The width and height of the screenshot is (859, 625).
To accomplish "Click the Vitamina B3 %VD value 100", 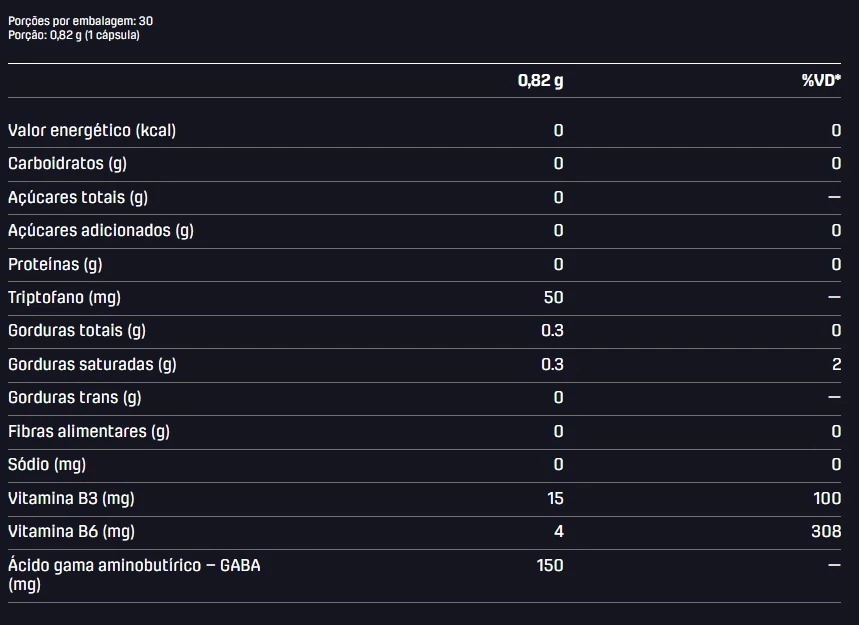I will pos(827,498).
